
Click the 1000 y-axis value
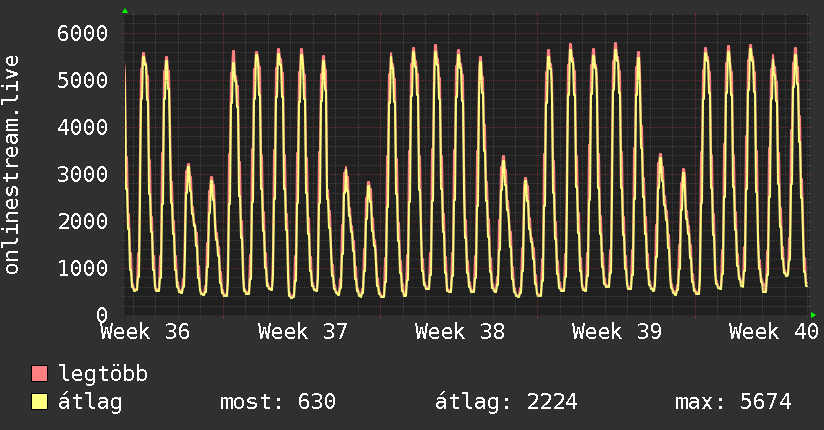83,268
